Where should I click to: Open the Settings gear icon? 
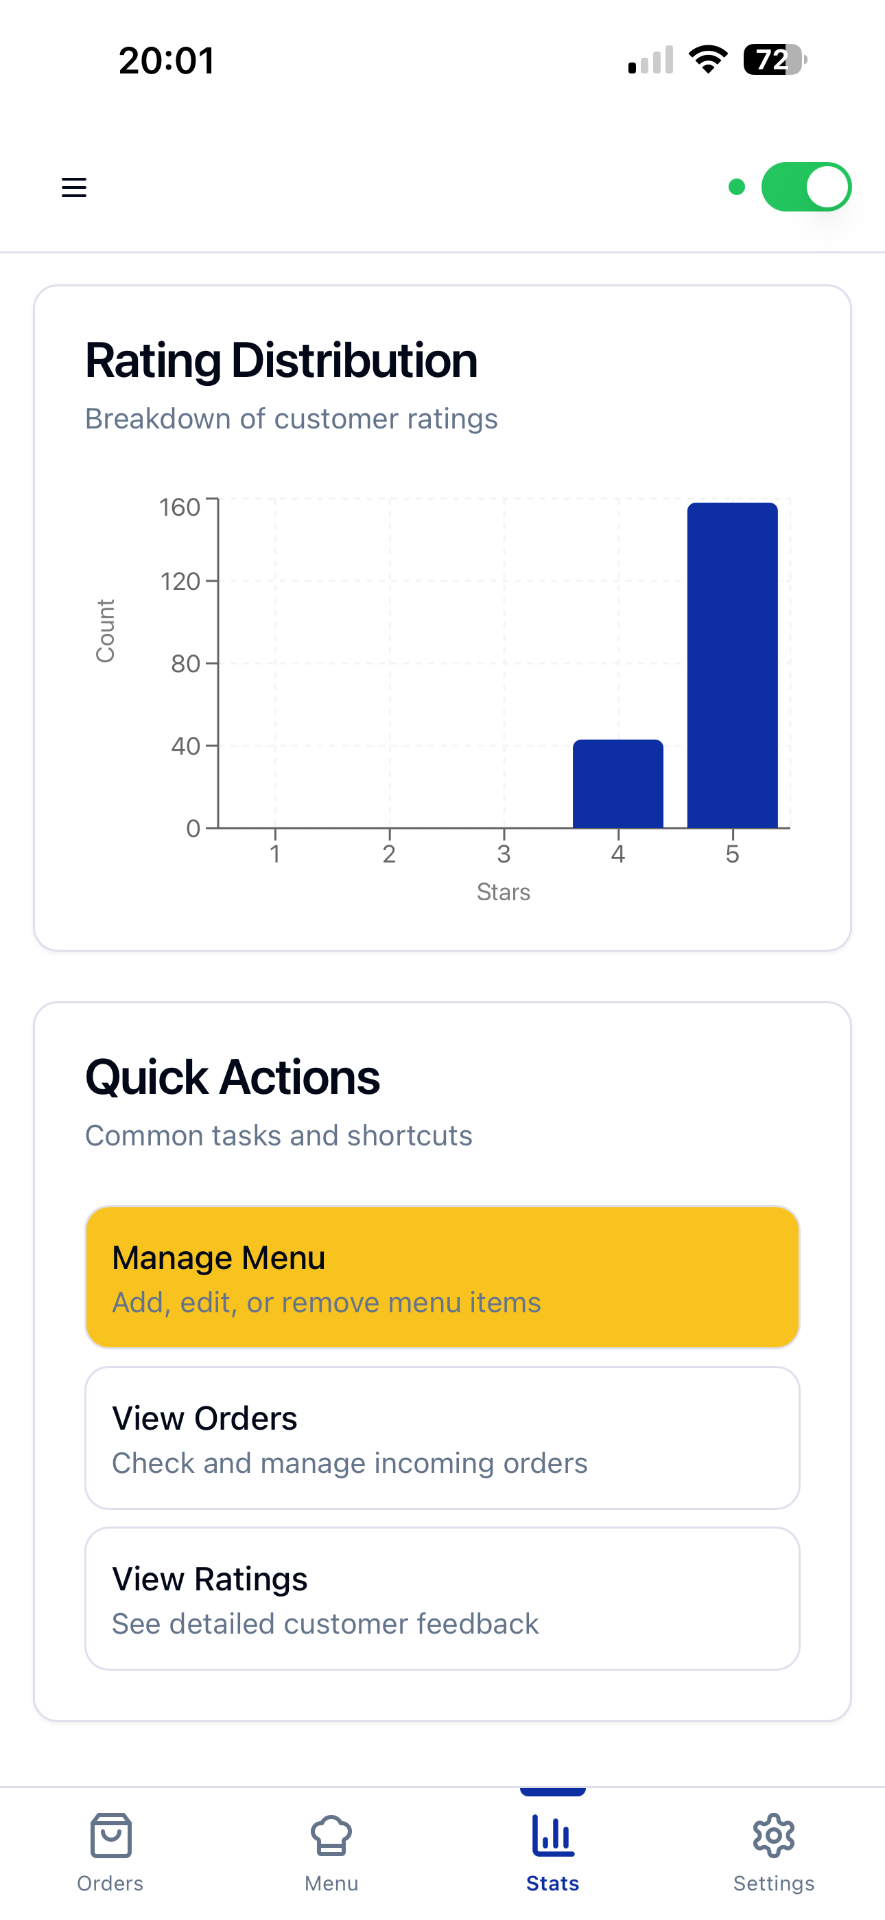(773, 1835)
